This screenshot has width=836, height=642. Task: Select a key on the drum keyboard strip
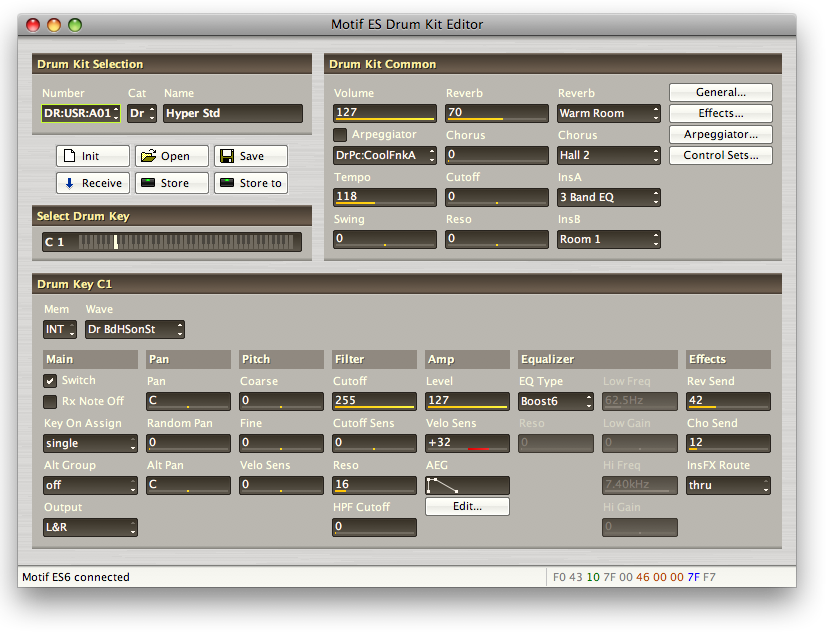188,242
